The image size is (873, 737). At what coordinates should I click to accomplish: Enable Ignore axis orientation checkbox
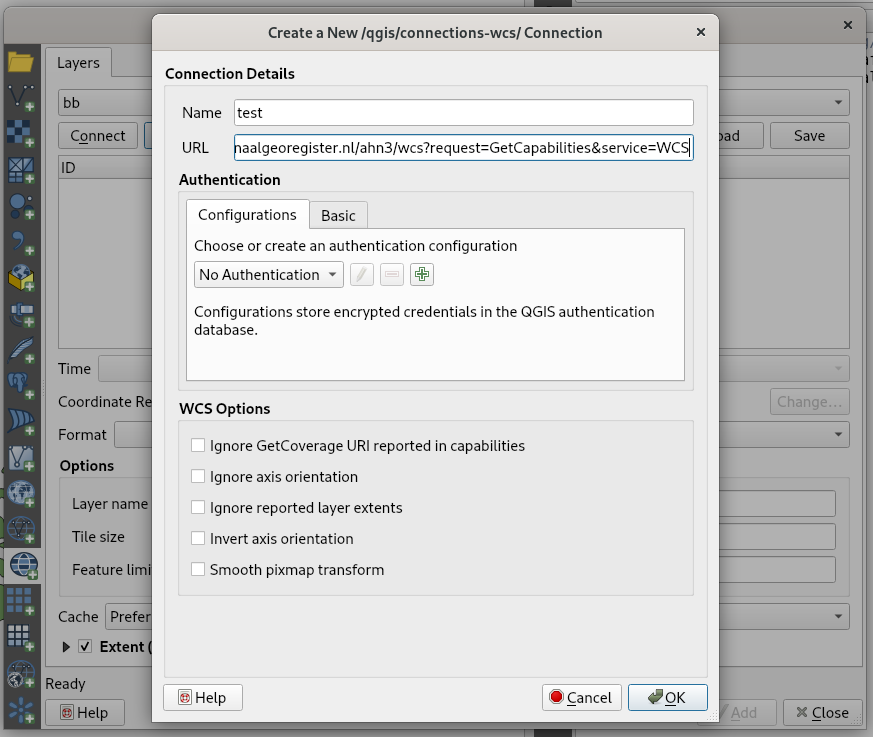click(198, 476)
